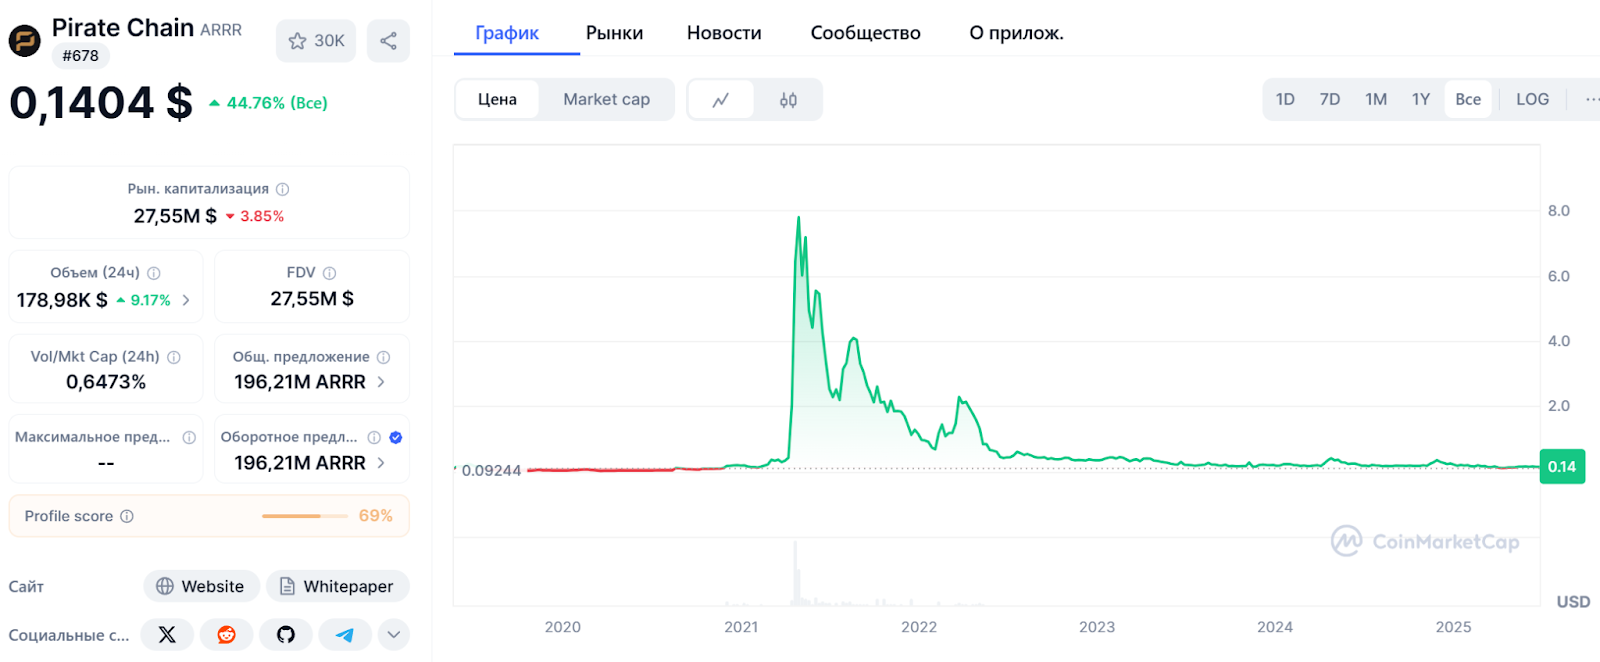The height and width of the screenshot is (662, 1600).
Task: Click the price peak on the 2021 chart line
Action: 798,219
